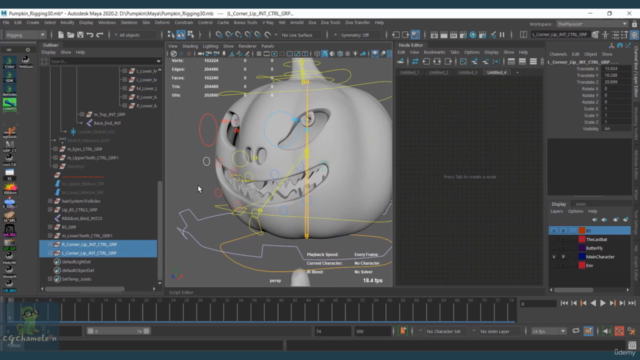640x360 pixels.
Task: Toggle playback P box of MainCharacter layer
Action: pyautogui.click(x=563, y=257)
